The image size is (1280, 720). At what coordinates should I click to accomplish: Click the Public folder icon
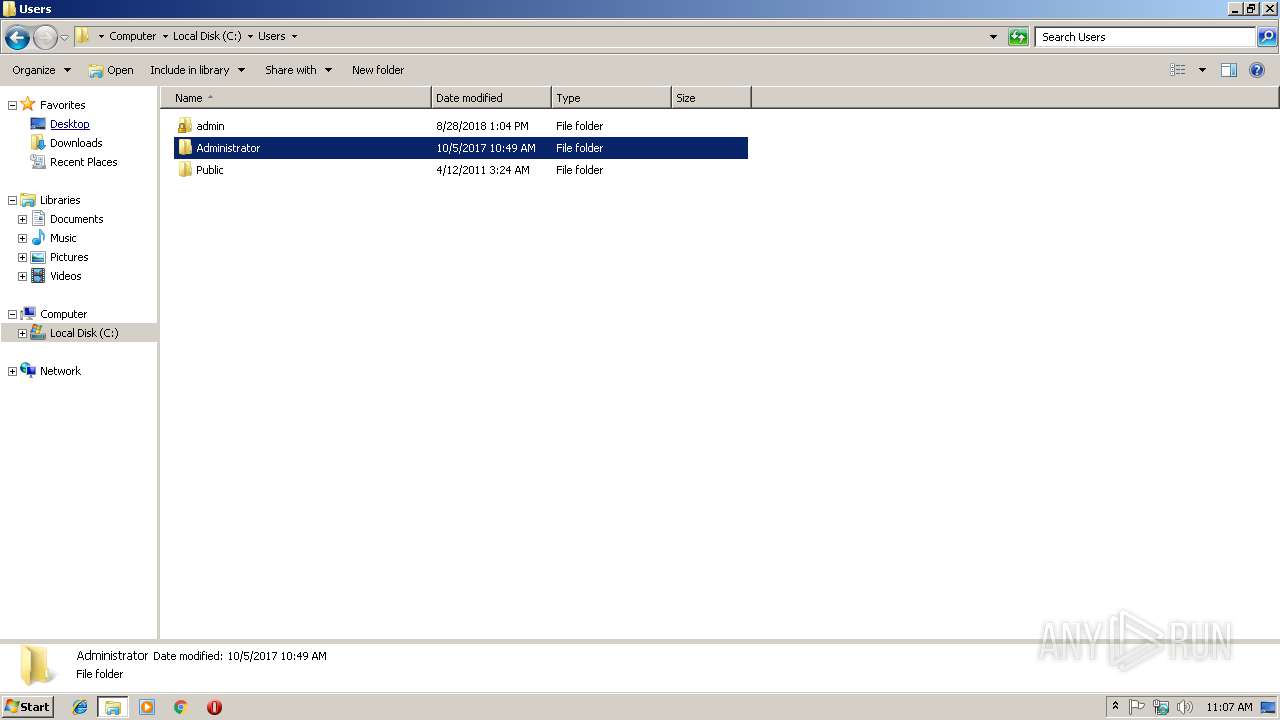185,170
